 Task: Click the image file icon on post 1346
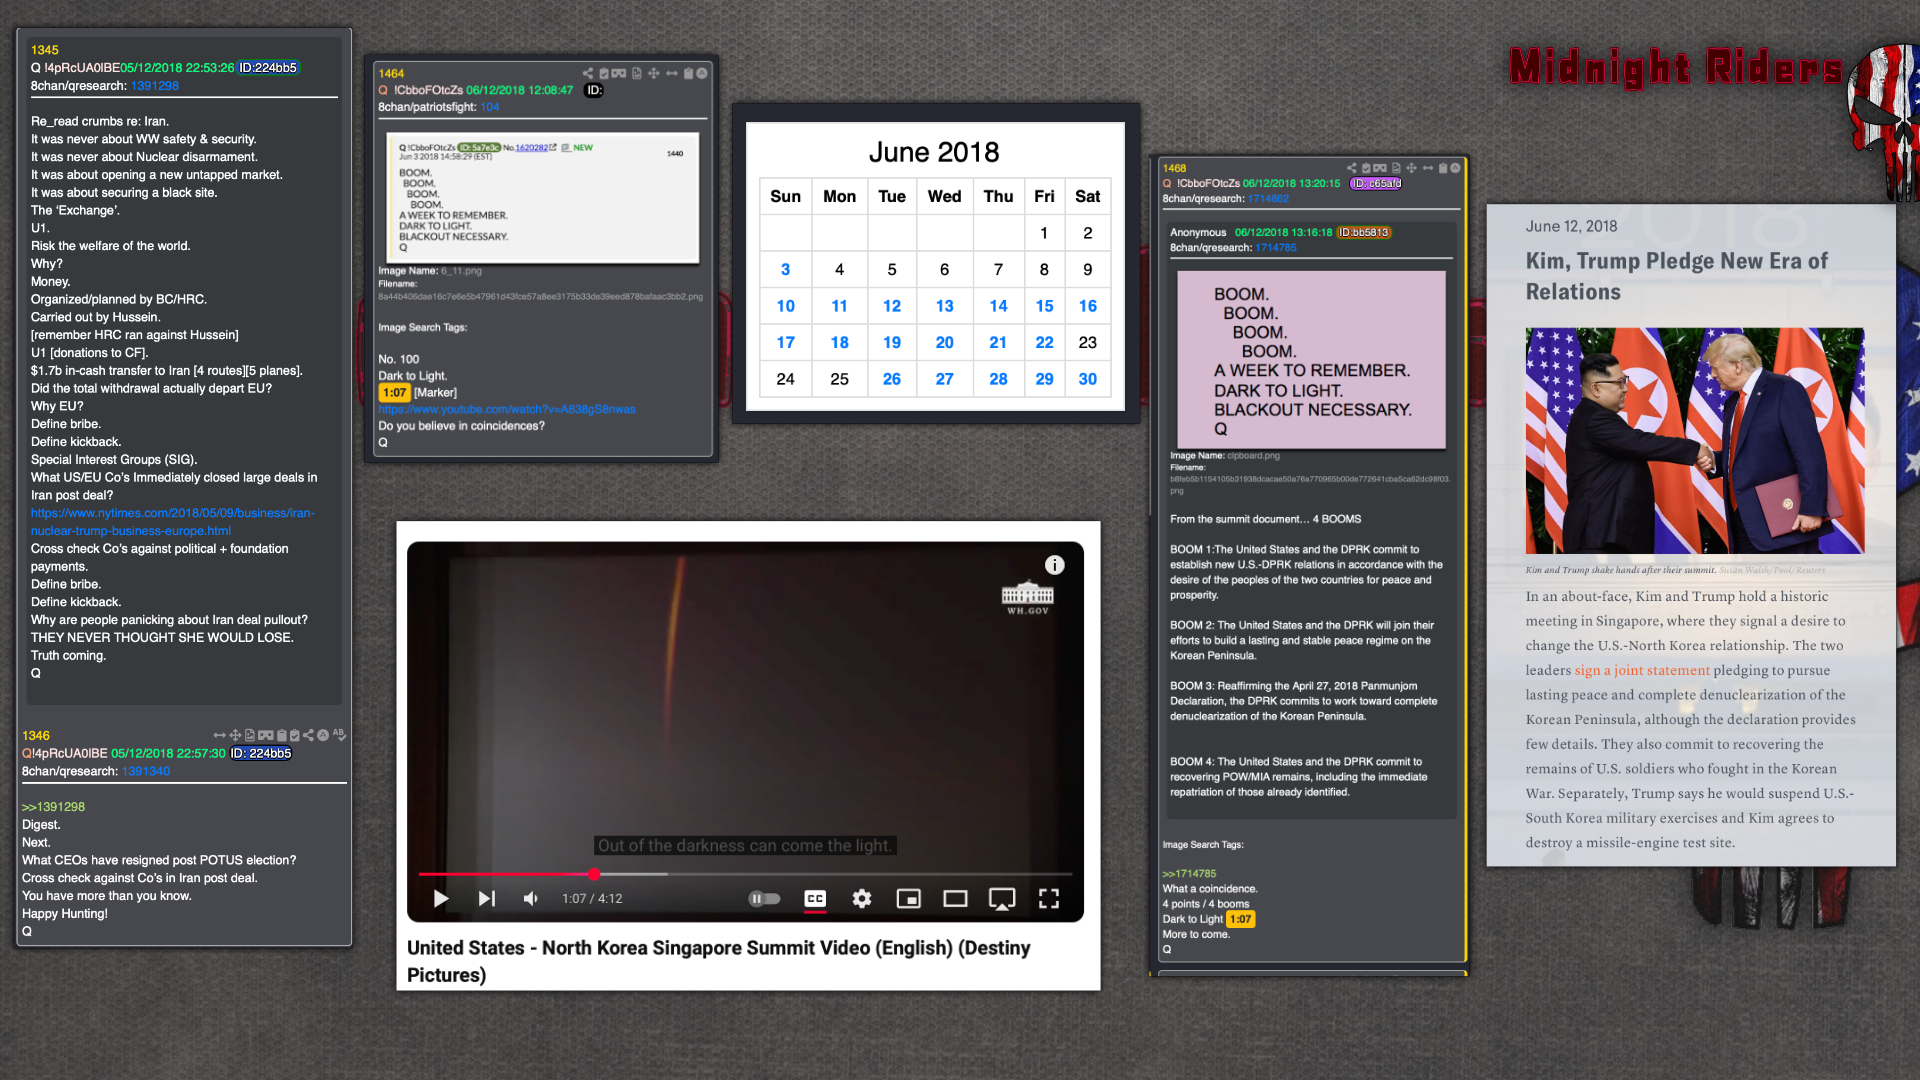click(250, 735)
